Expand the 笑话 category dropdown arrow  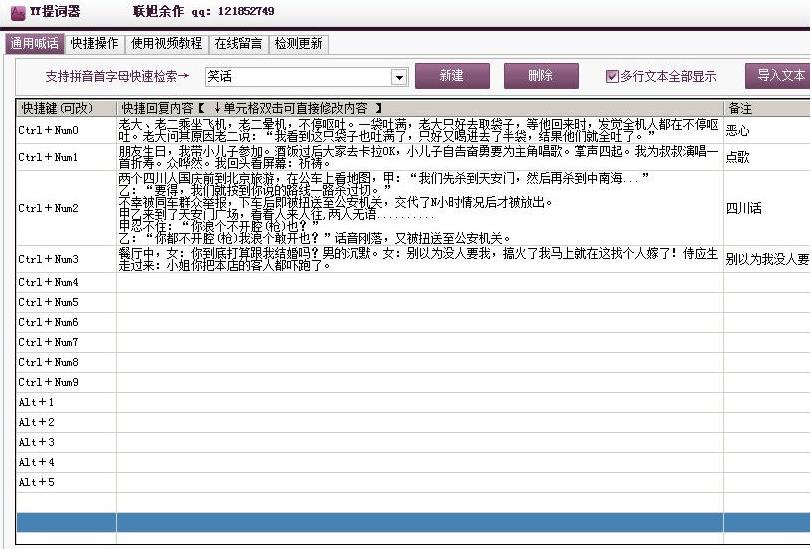(x=399, y=77)
